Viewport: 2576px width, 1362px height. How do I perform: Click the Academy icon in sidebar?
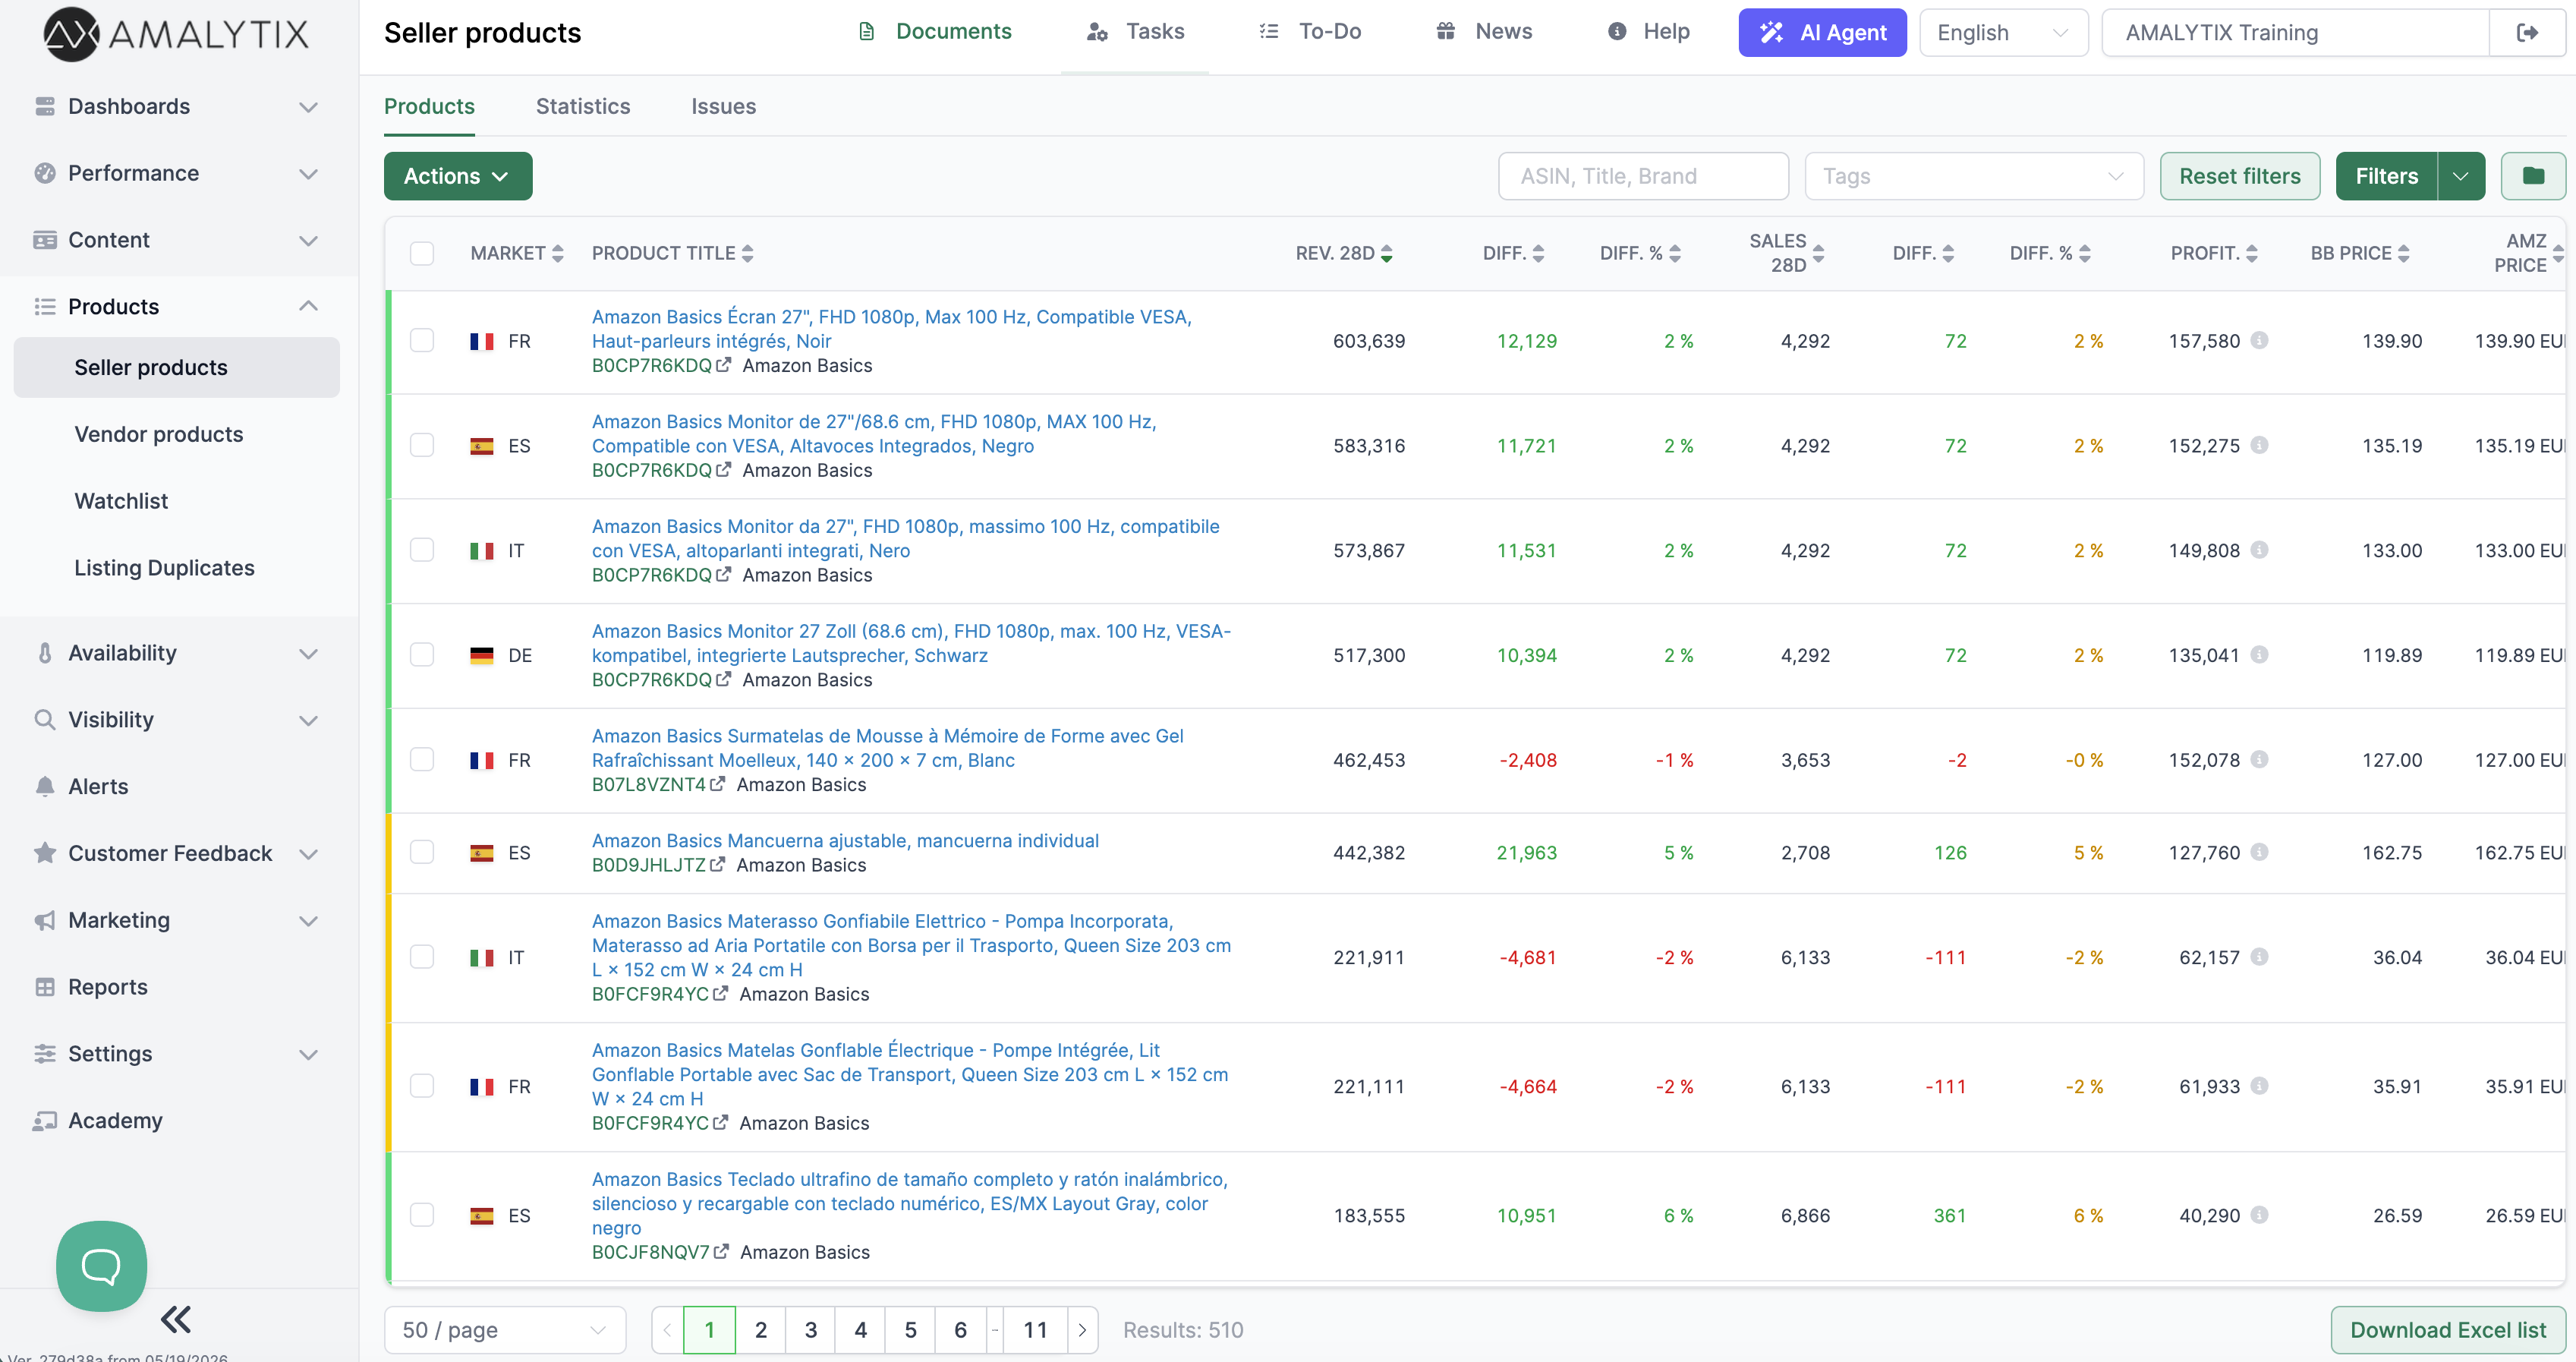45,1121
